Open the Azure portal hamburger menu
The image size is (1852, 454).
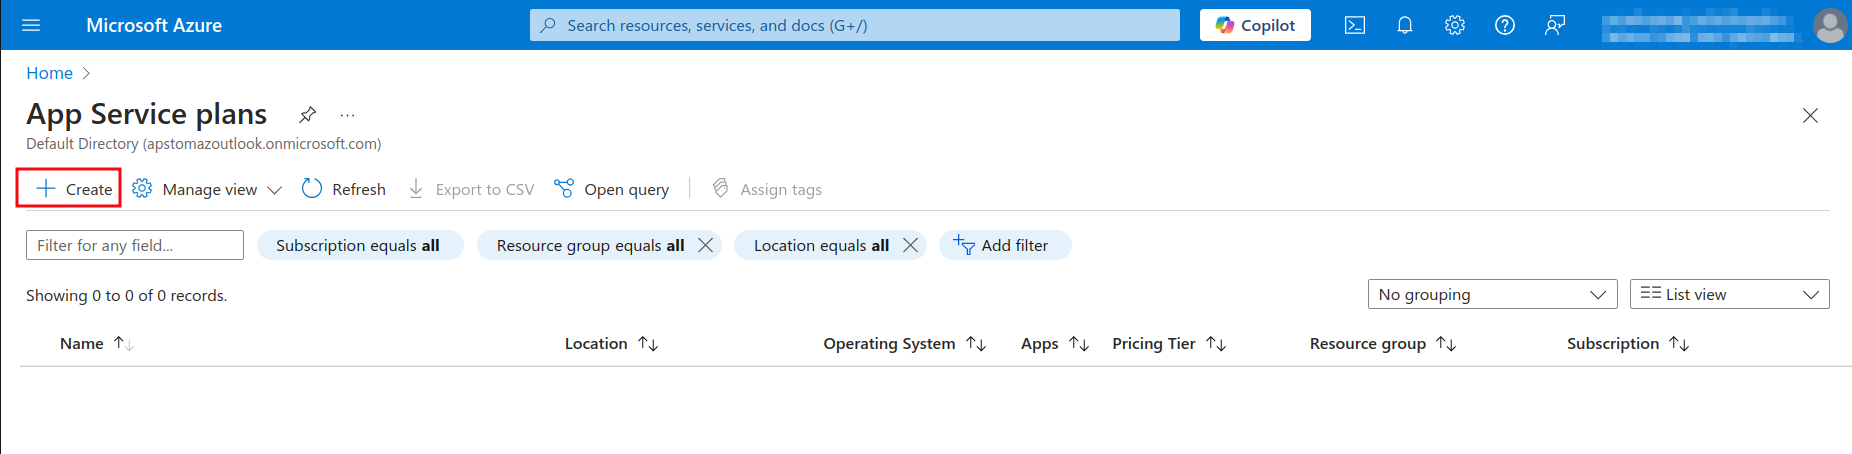[x=31, y=25]
